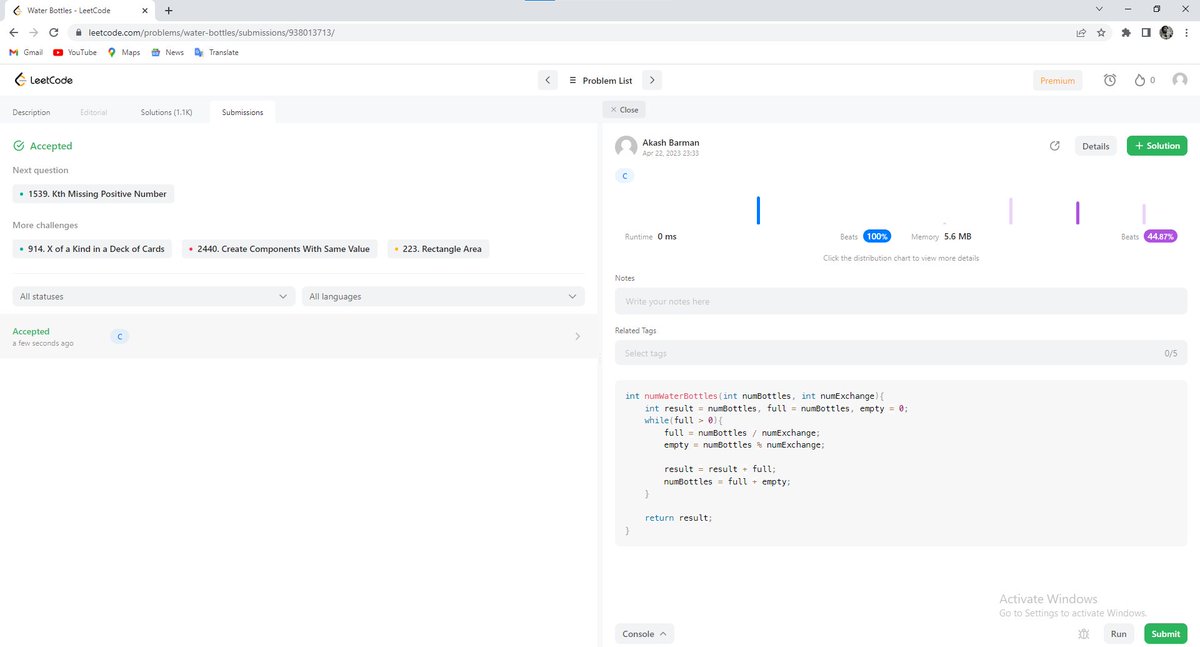This screenshot has height=647, width=1200.
Task: Expand the All languages dropdown
Action: pos(443,296)
